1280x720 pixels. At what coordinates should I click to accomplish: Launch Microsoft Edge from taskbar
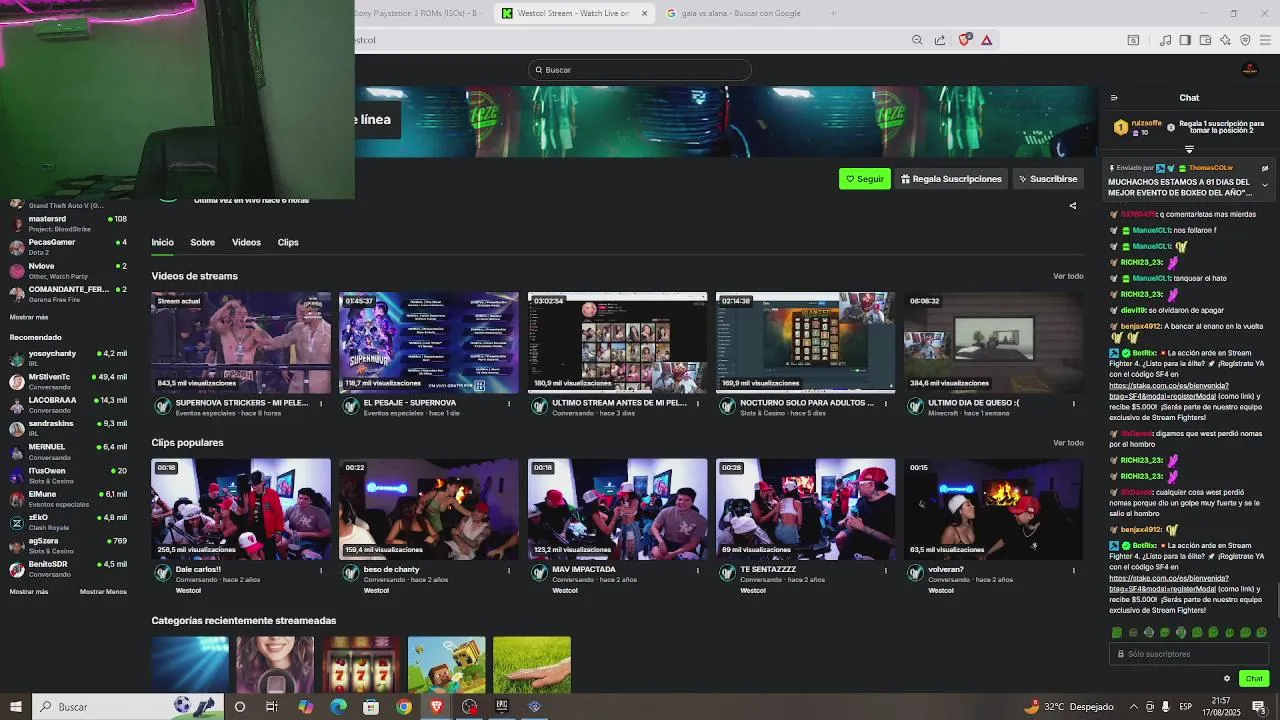coord(338,707)
